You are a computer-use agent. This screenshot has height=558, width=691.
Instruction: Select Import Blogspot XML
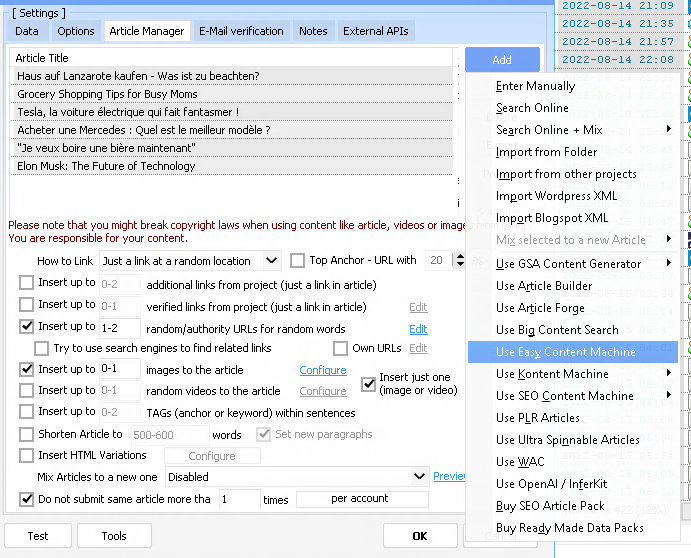552,218
